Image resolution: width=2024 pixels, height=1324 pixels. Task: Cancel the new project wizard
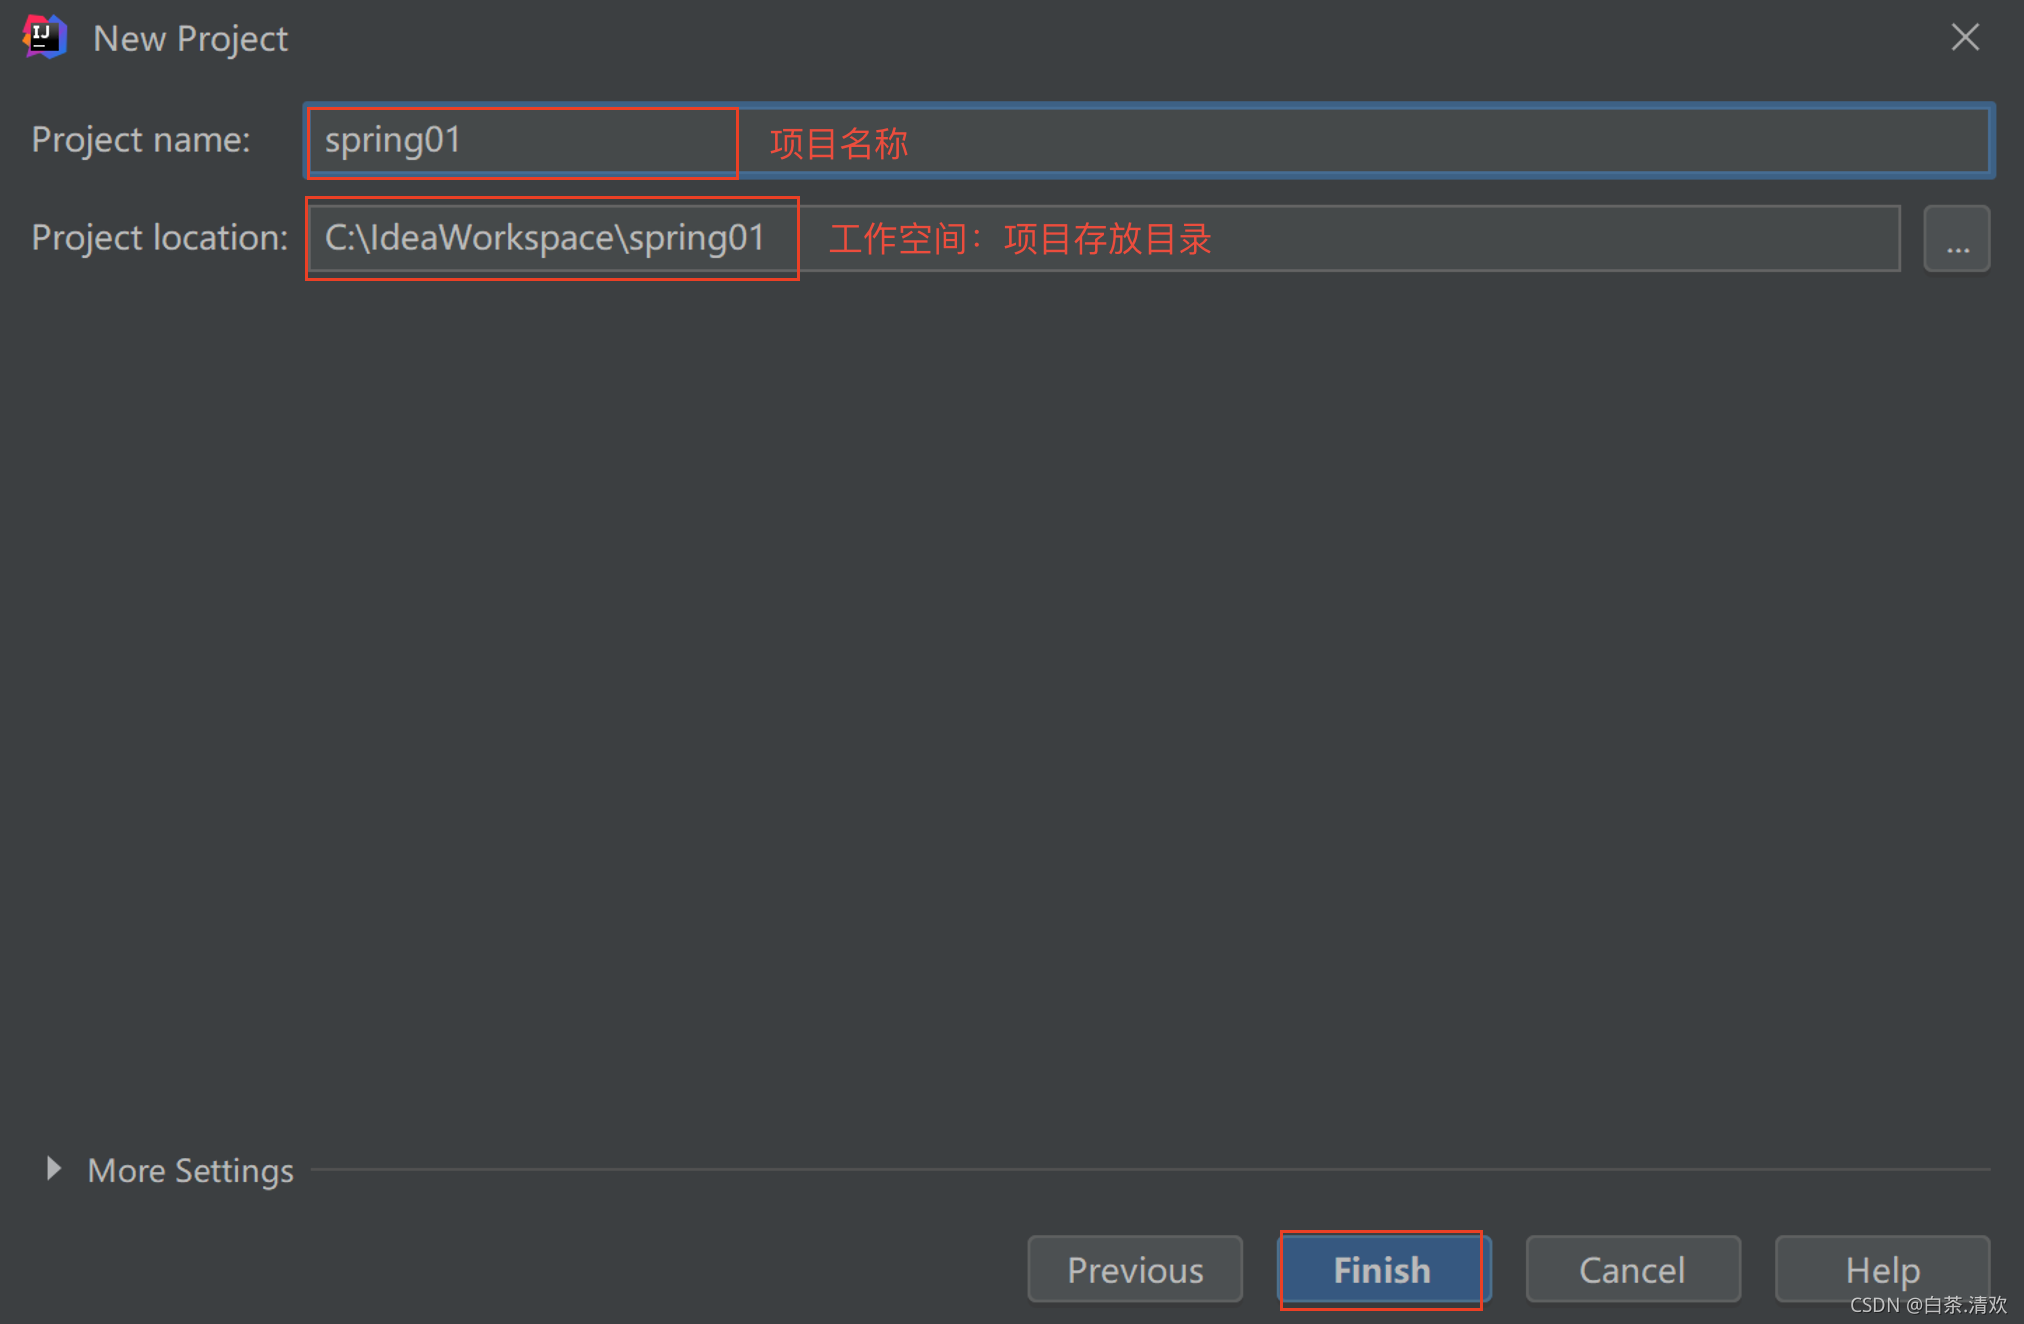[x=1632, y=1269]
